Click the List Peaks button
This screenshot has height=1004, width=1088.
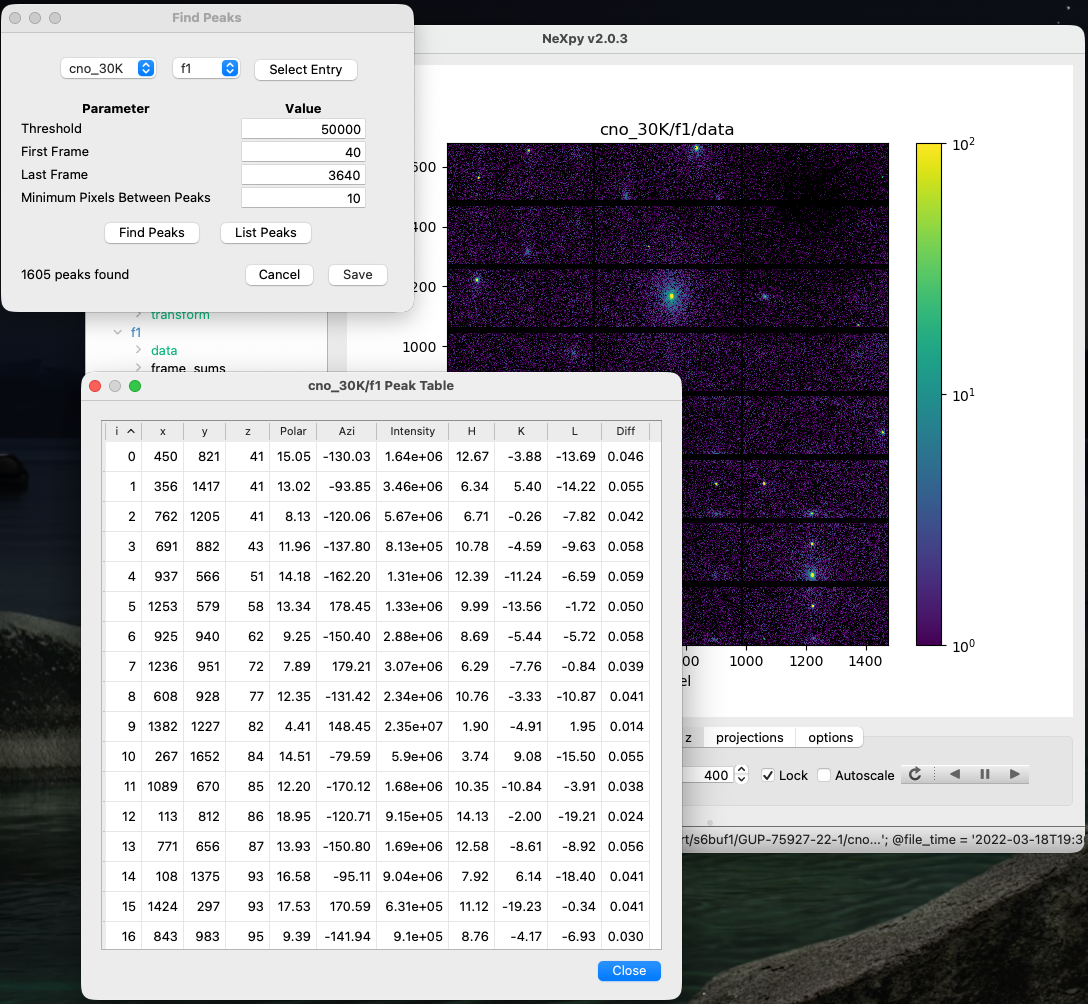(x=265, y=232)
